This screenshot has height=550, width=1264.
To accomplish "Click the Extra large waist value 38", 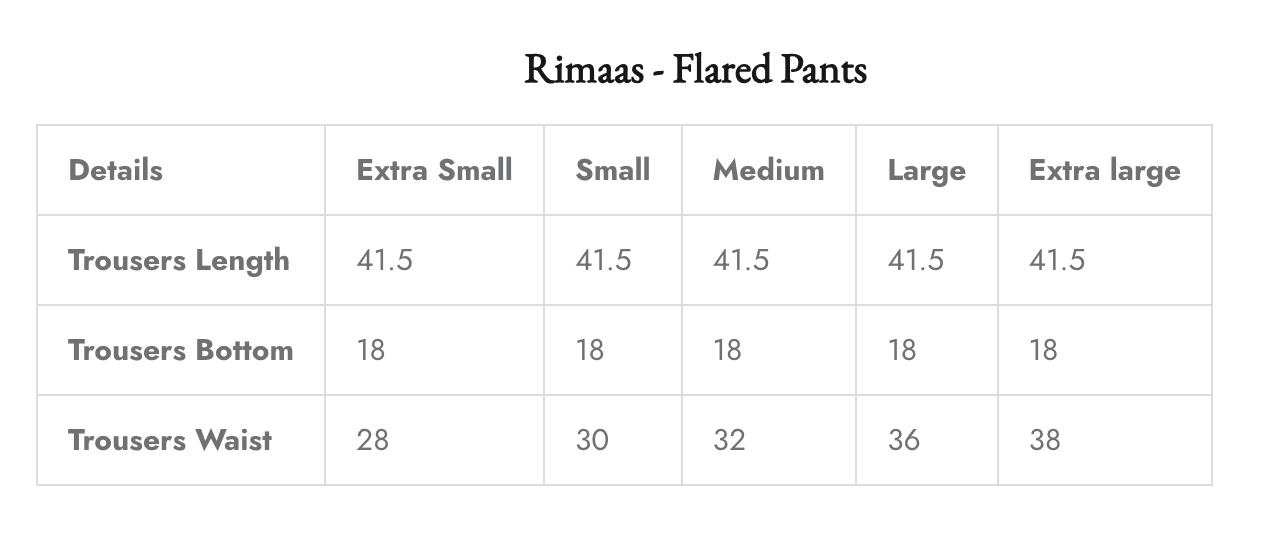I will [1045, 440].
